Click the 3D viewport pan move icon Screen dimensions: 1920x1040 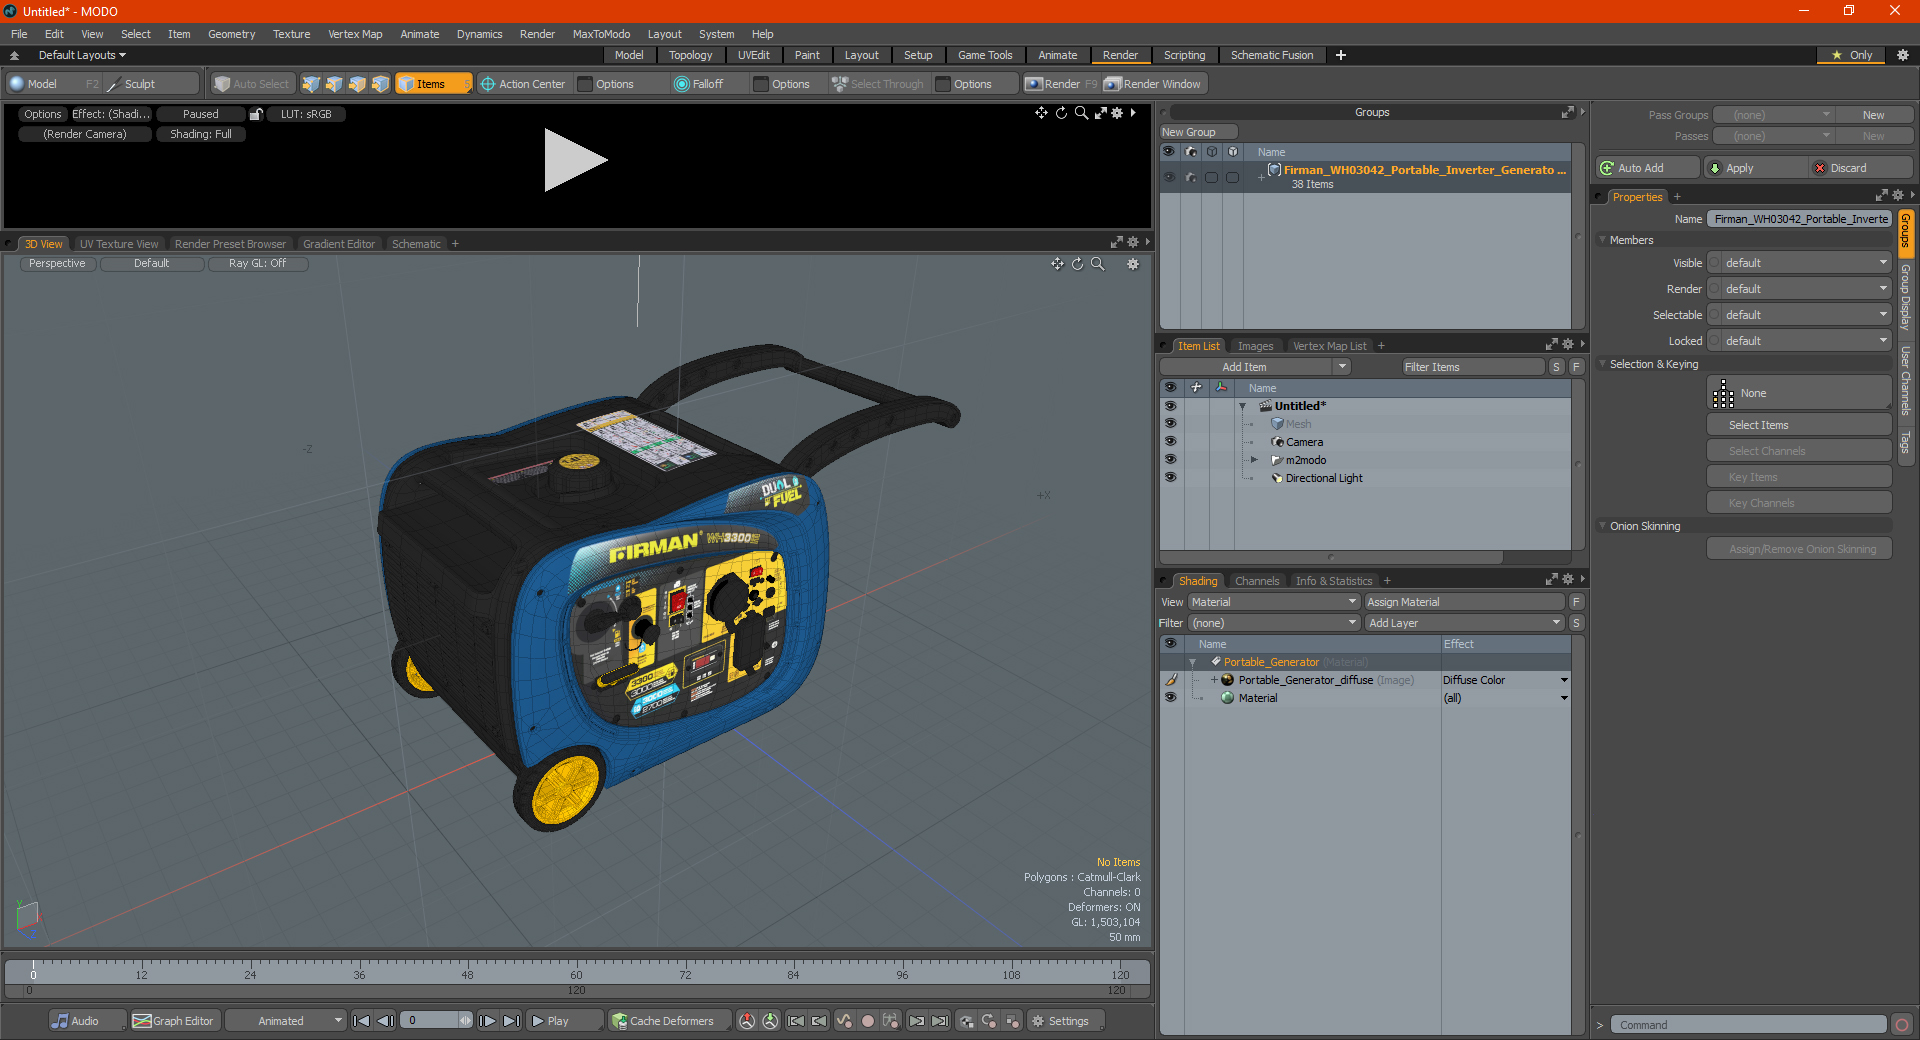pyautogui.click(x=1057, y=264)
